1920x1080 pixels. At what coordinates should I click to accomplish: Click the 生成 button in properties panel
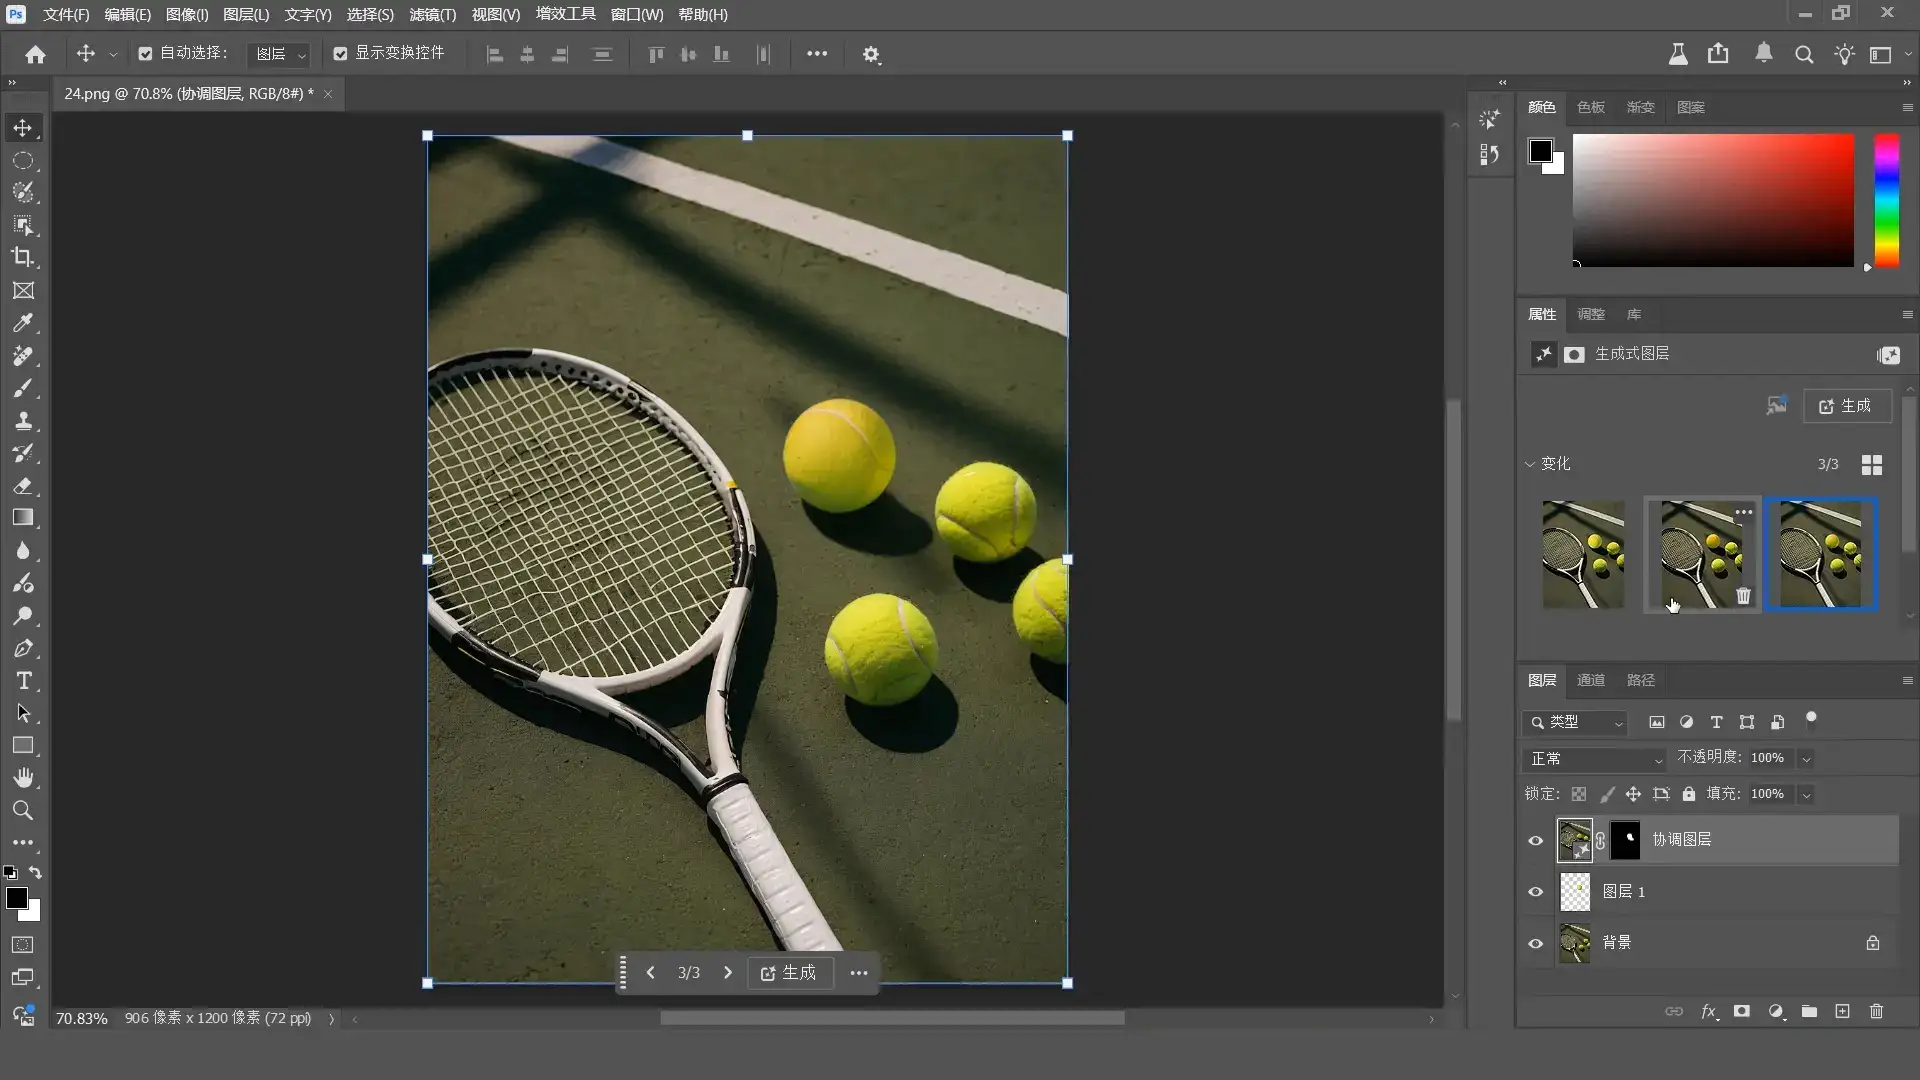coord(1846,406)
